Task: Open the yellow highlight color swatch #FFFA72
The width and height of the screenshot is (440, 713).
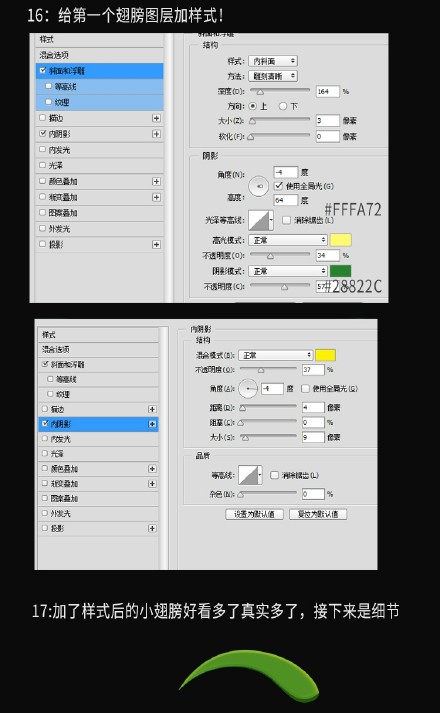Action: tap(340, 240)
